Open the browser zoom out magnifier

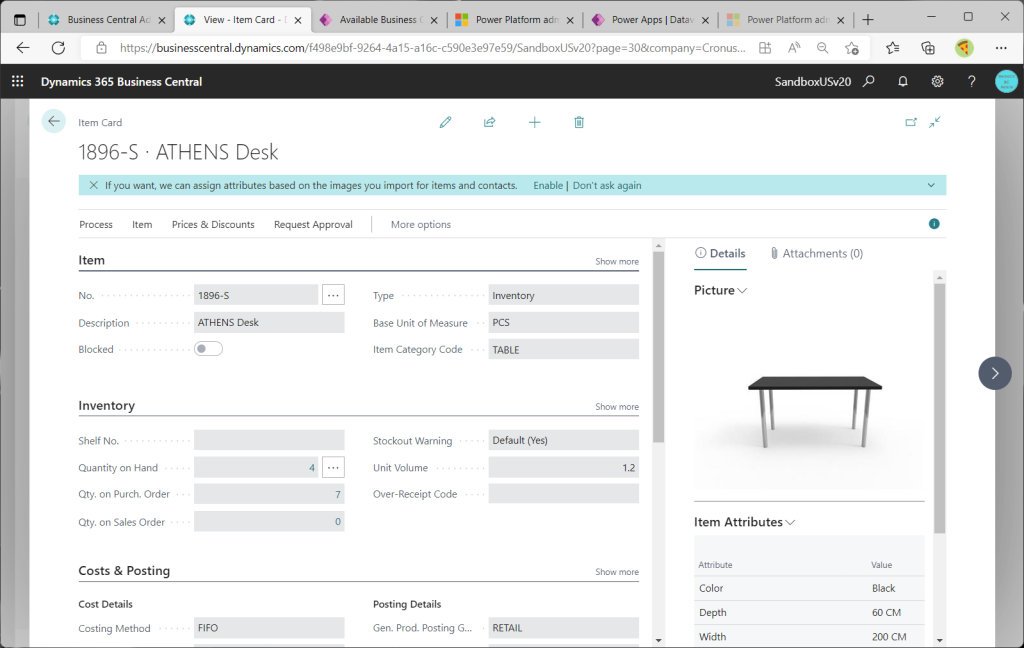tap(822, 48)
